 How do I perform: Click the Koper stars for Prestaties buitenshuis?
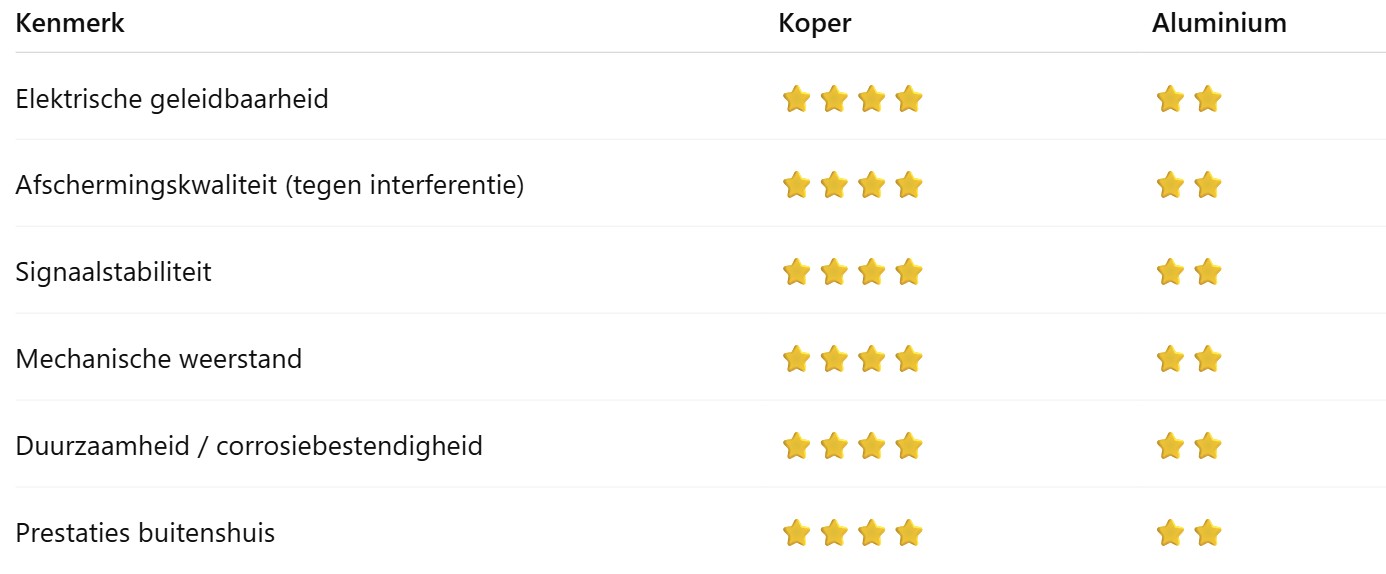click(x=852, y=533)
